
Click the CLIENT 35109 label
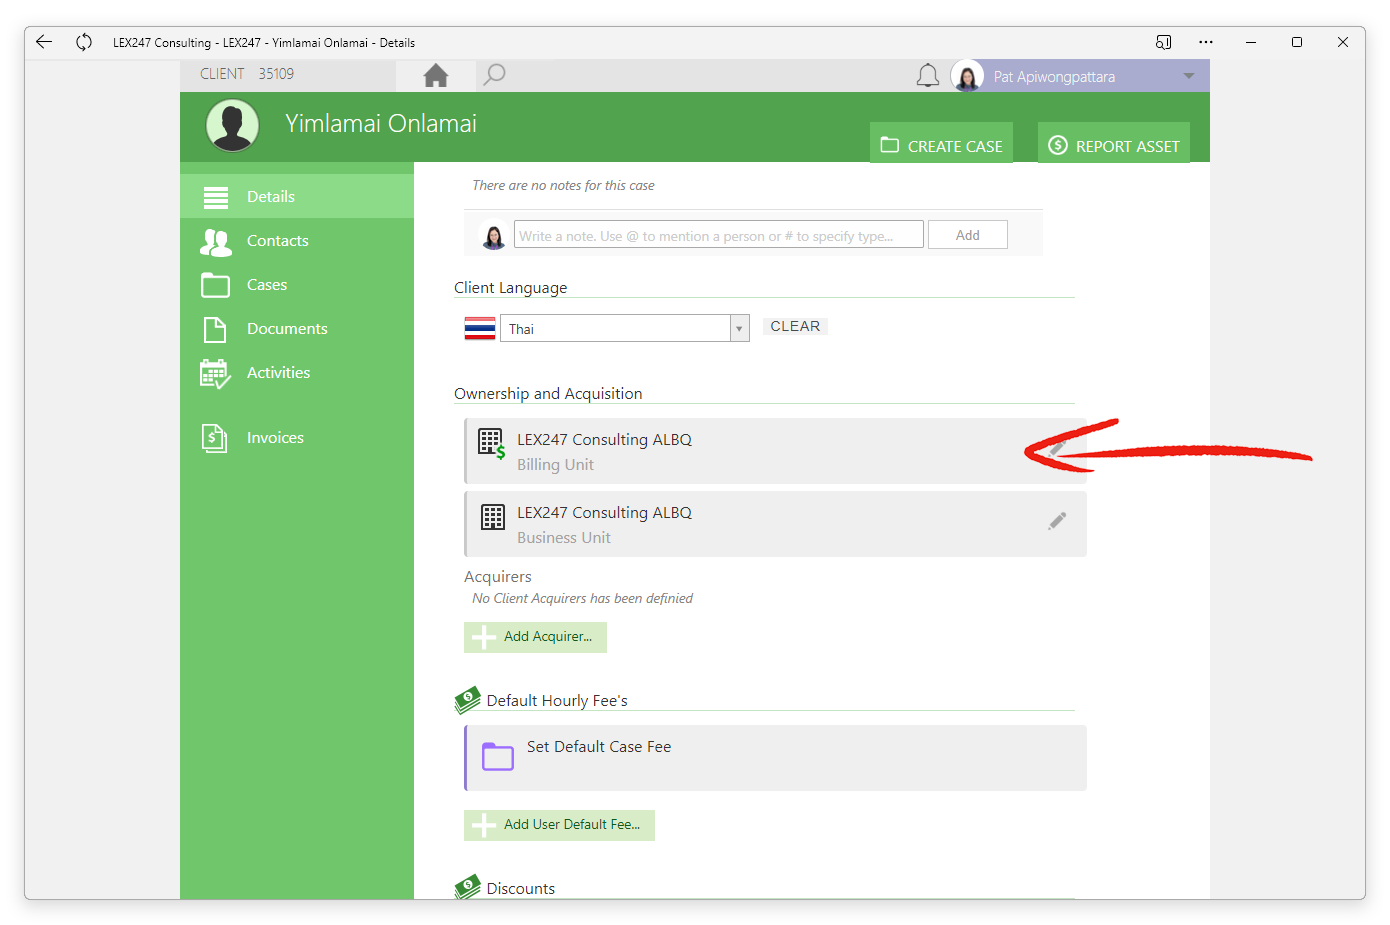(x=247, y=74)
